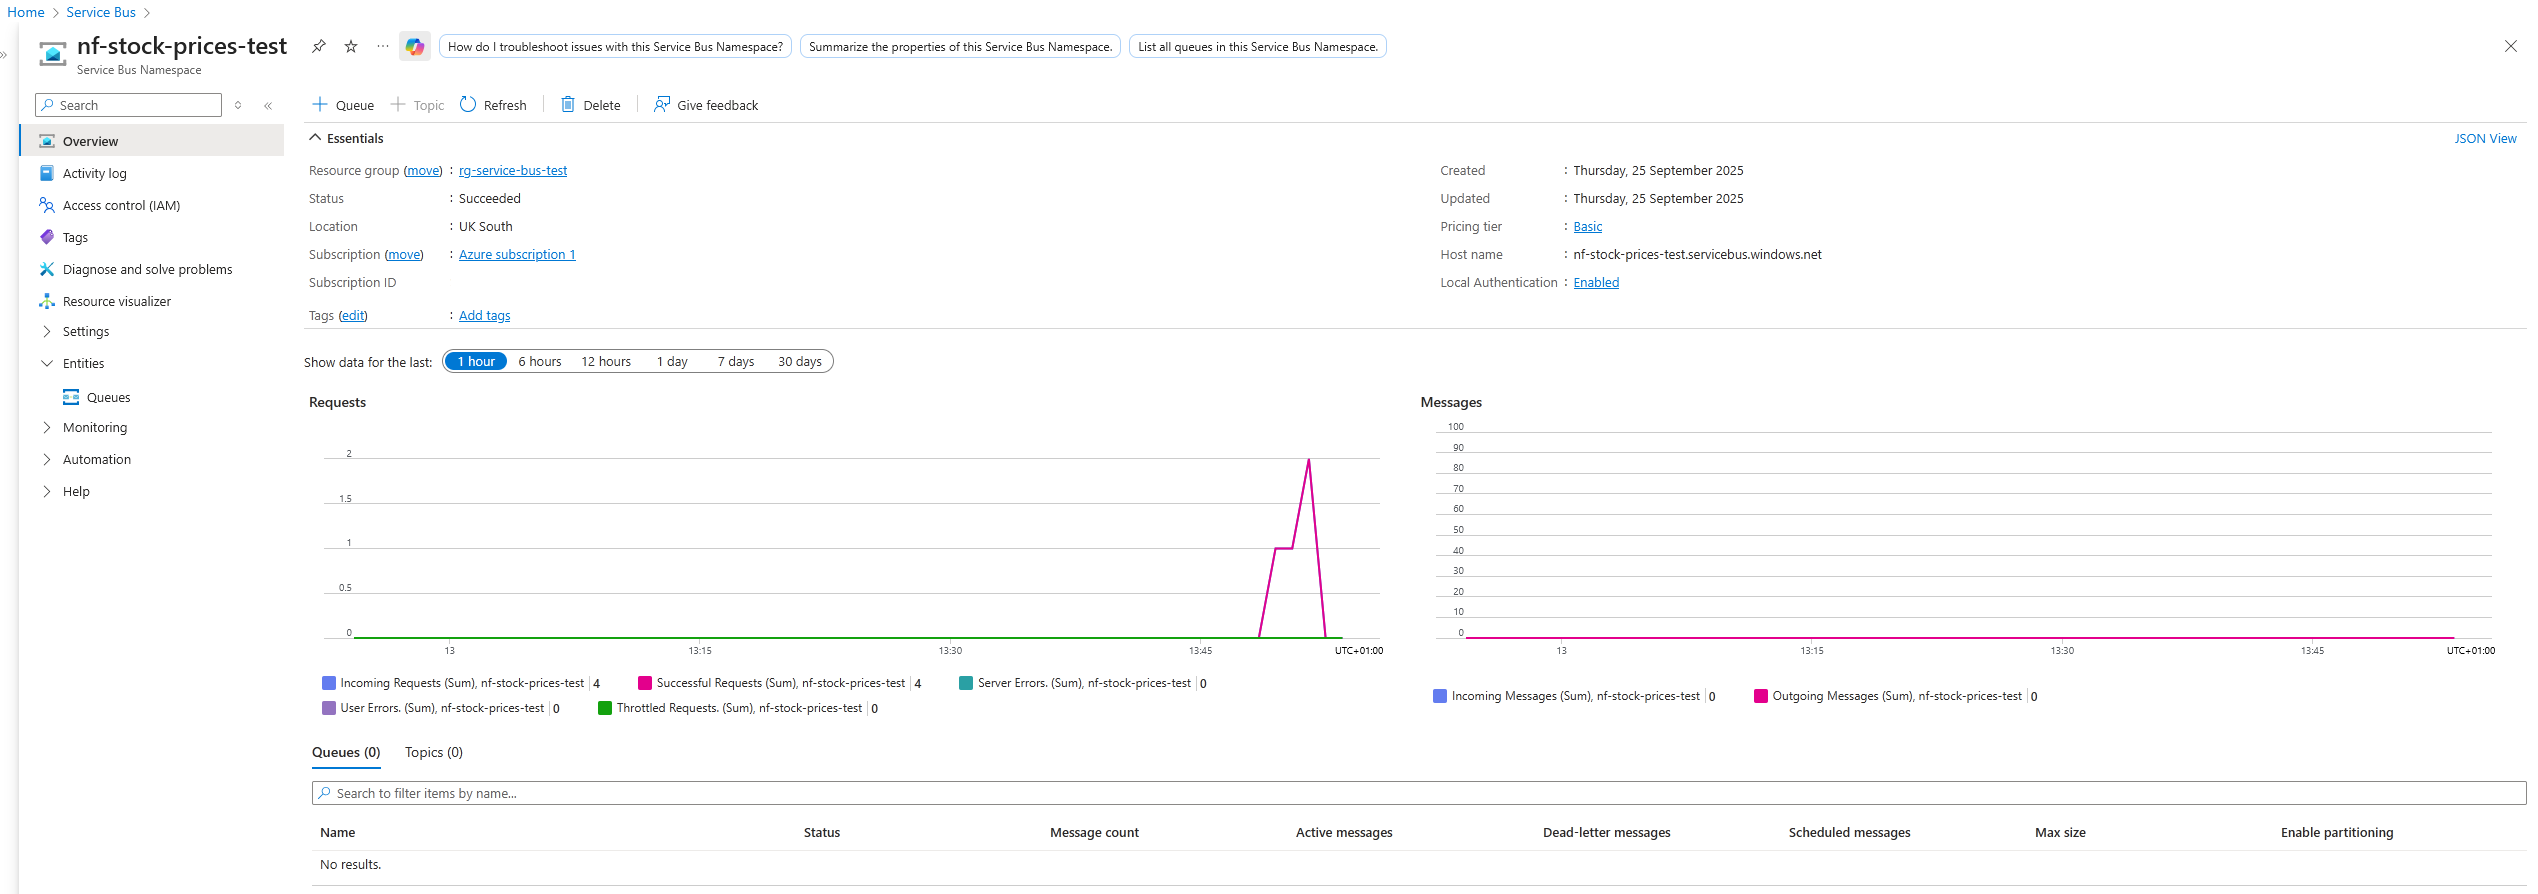This screenshot has height=894, width=2538.
Task: Select the 7 days time range
Action: tap(735, 362)
